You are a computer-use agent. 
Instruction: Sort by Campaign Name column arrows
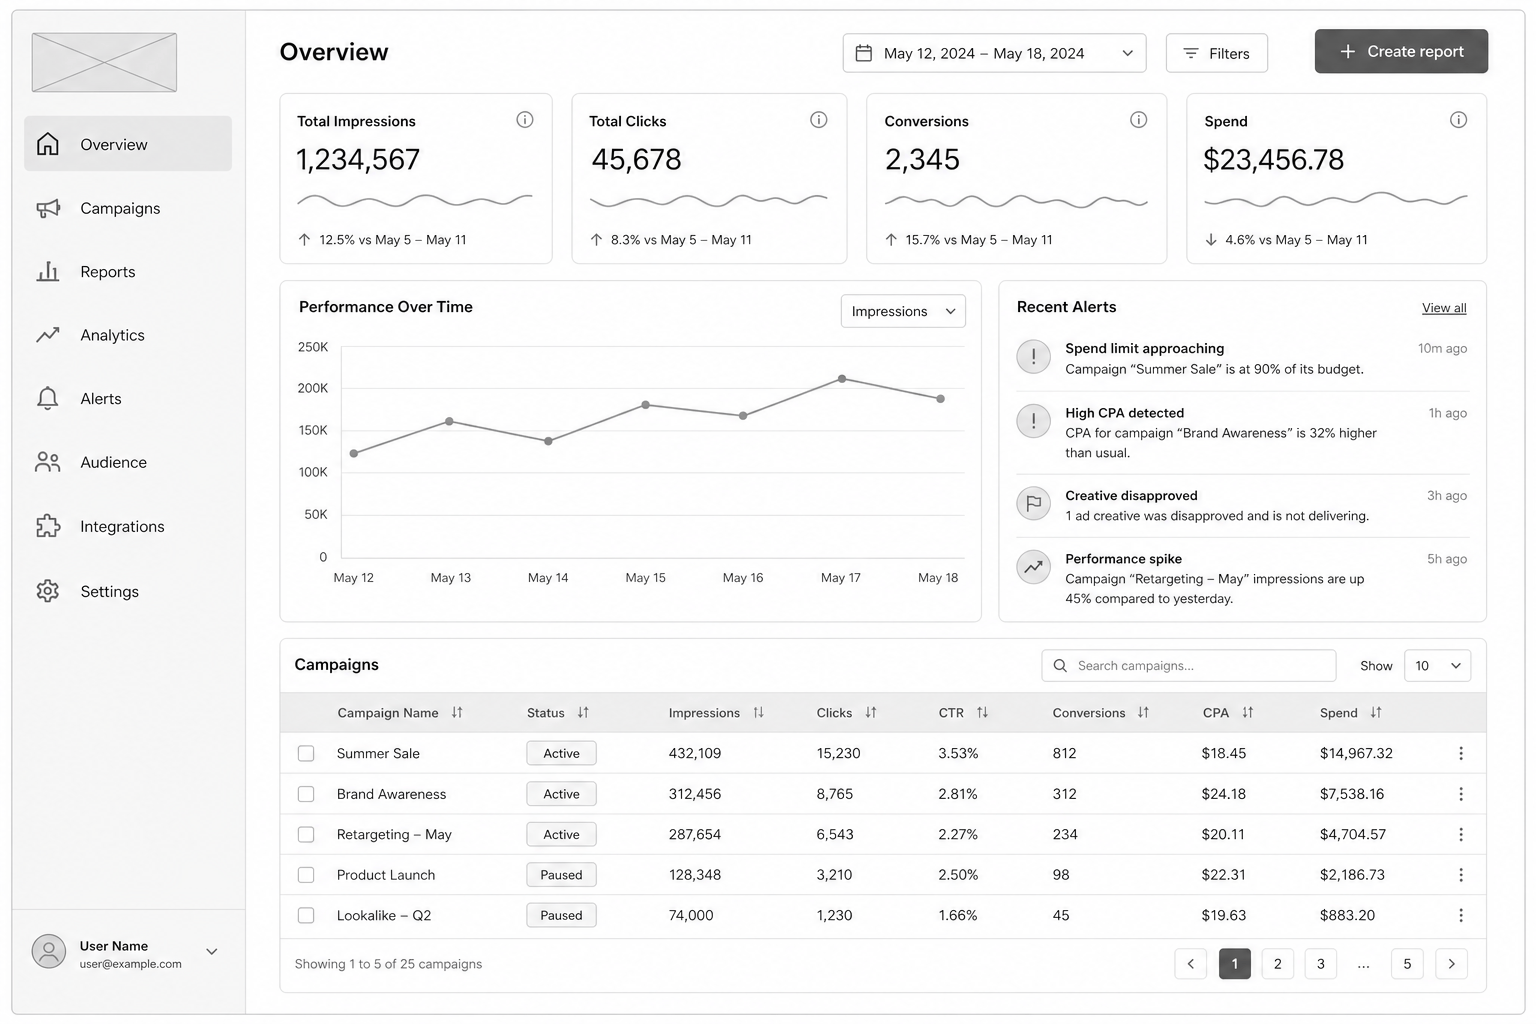tap(457, 713)
